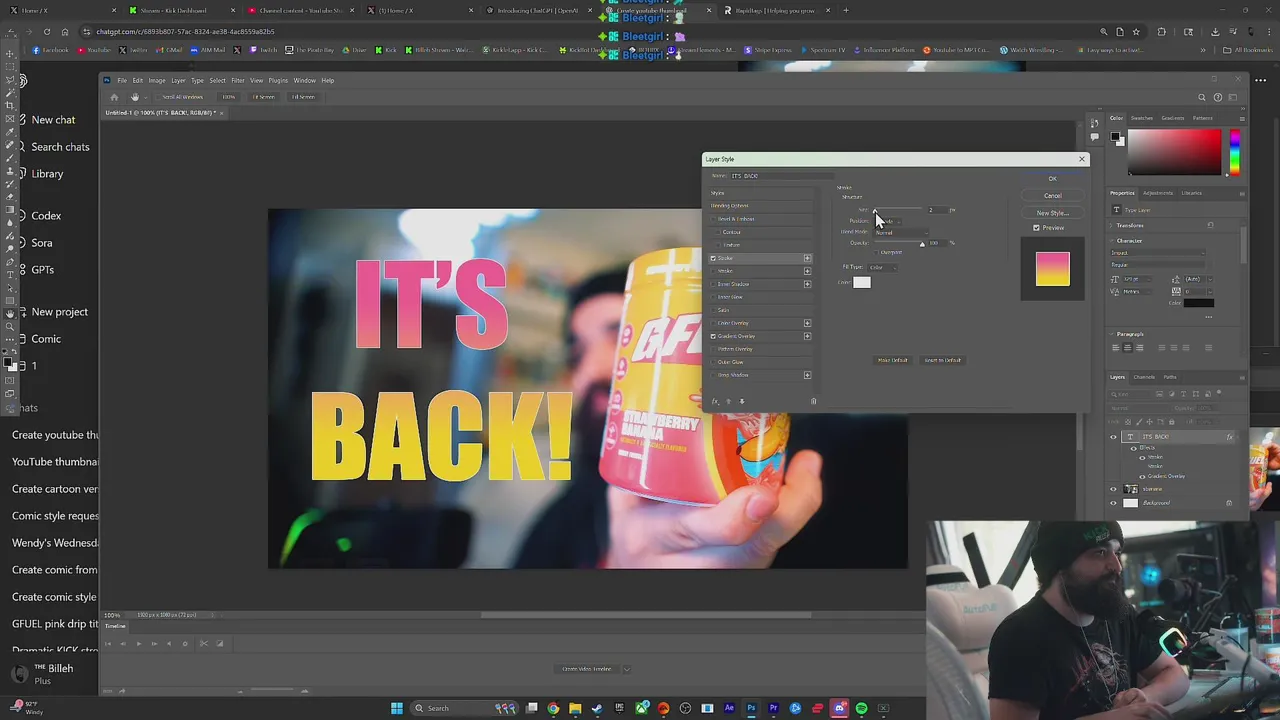Click the Make Default button

pyautogui.click(x=892, y=360)
